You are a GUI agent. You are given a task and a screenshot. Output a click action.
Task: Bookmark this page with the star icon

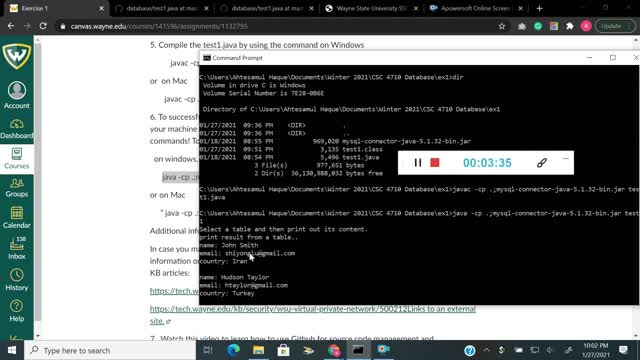pos(502,26)
